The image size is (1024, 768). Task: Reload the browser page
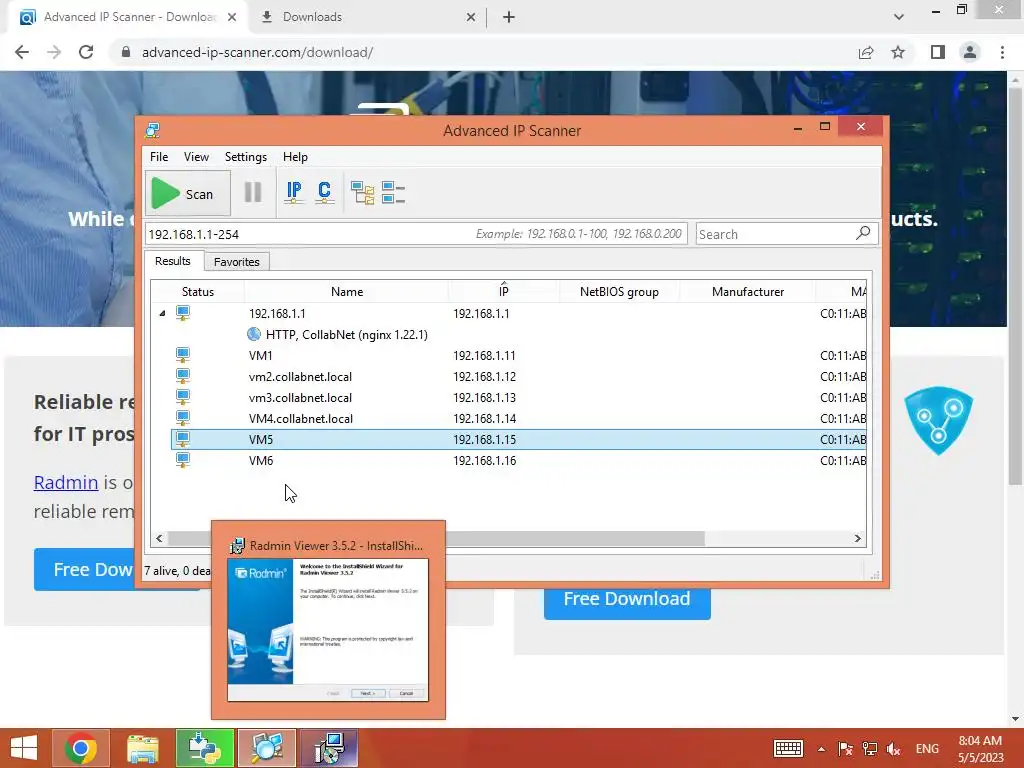pyautogui.click(x=86, y=52)
